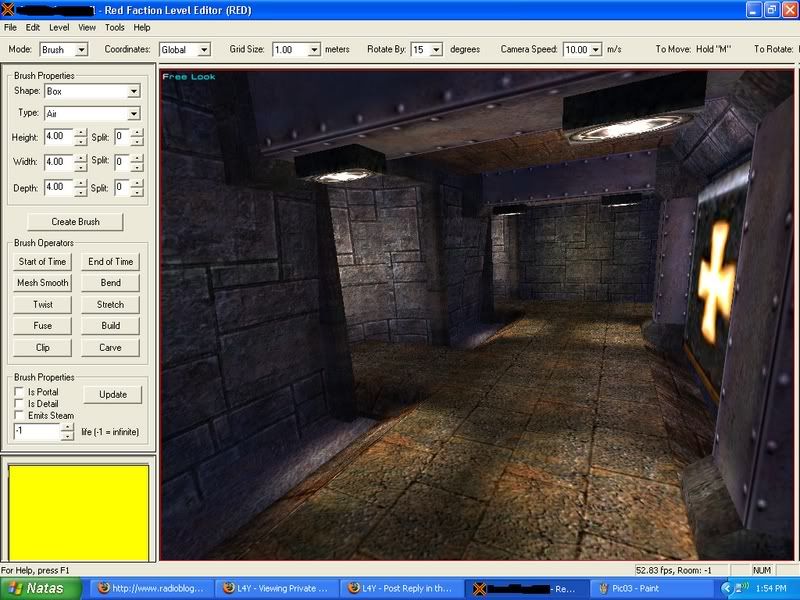
Task: Click the Create Brush button
Action: tap(76, 221)
